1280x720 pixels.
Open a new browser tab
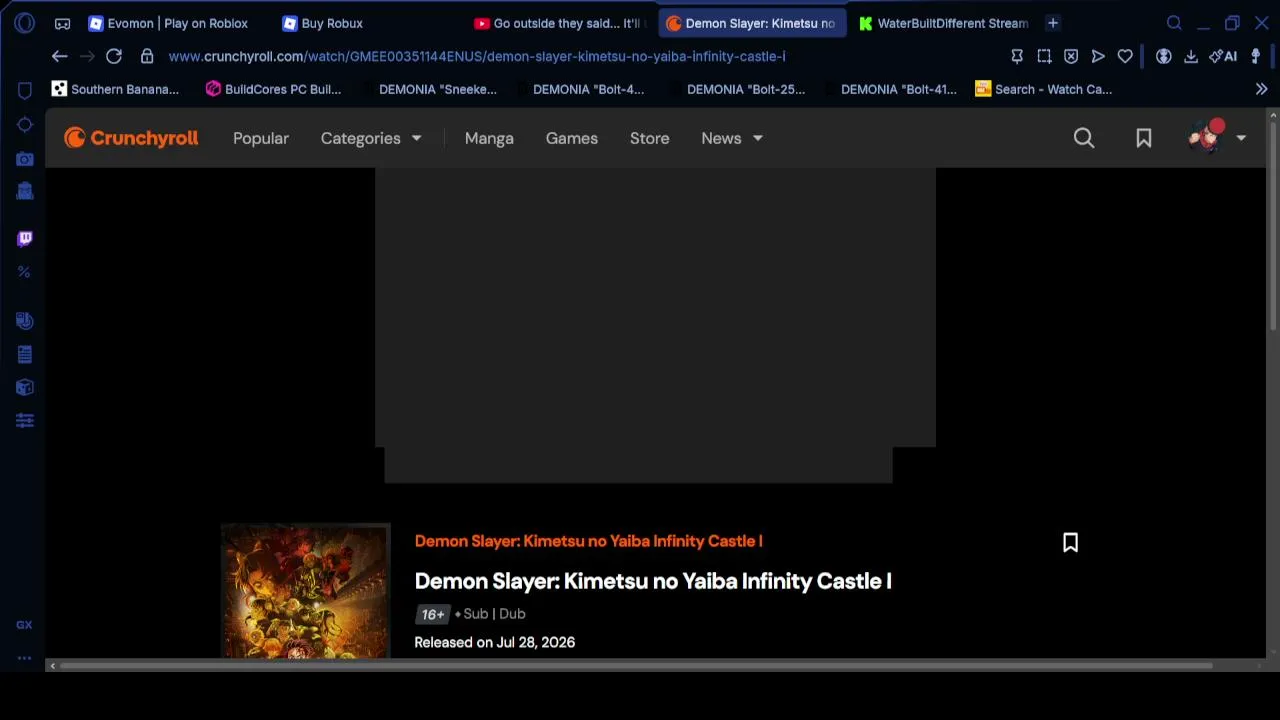1053,23
